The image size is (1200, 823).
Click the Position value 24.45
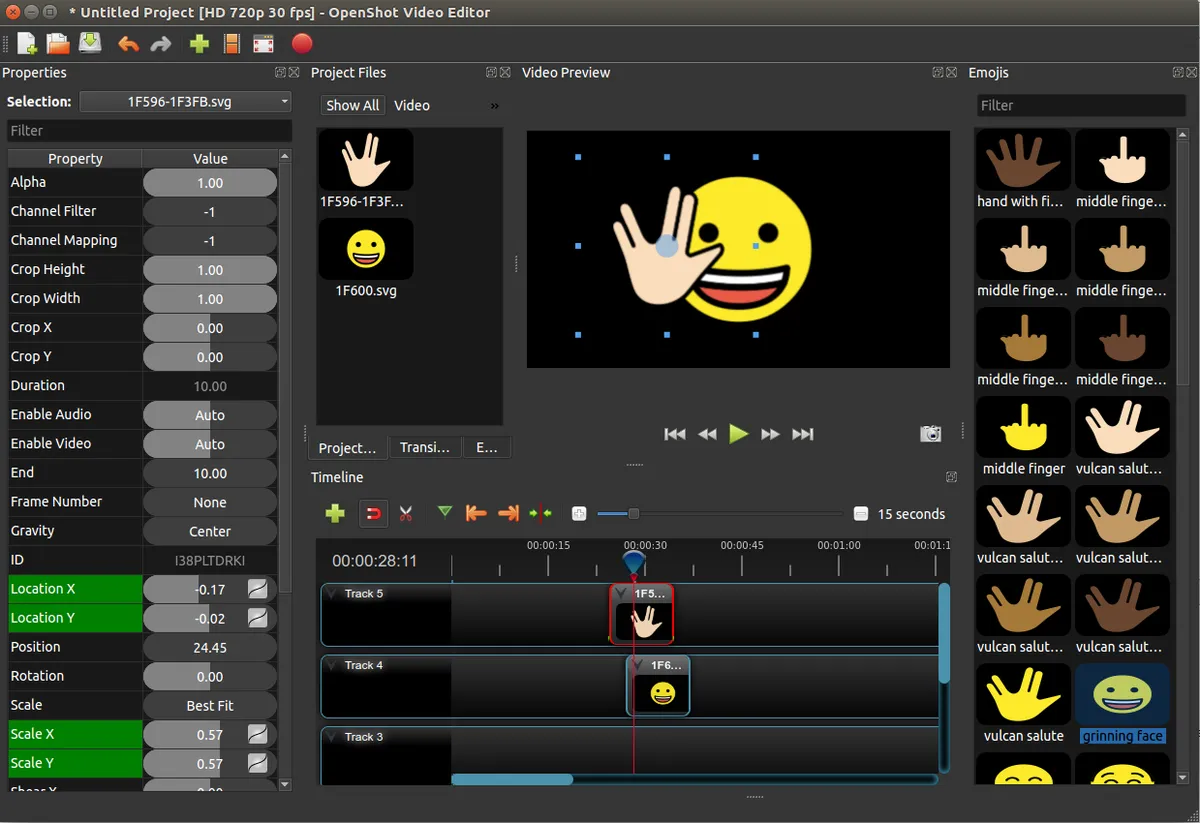coord(210,647)
